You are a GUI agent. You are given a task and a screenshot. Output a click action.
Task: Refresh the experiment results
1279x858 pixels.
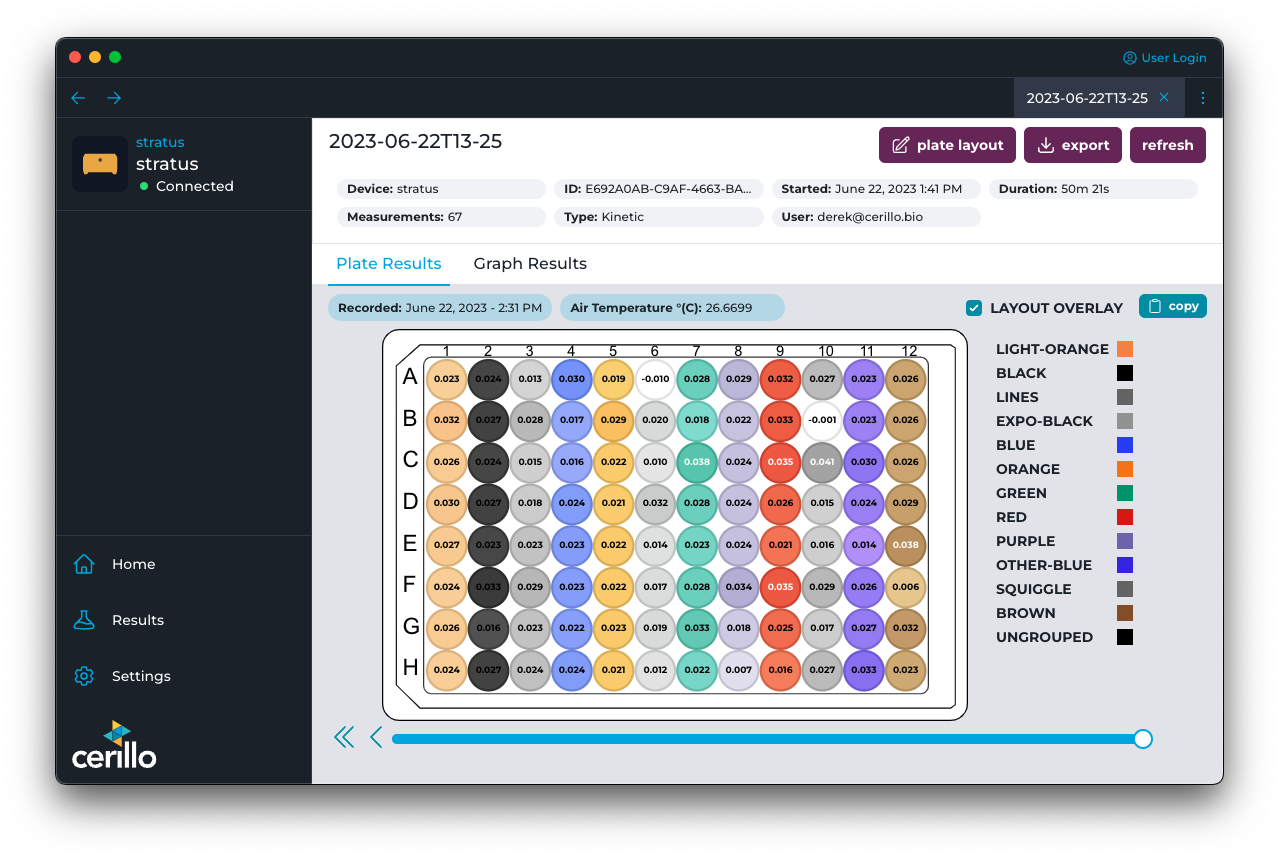[1167, 145]
